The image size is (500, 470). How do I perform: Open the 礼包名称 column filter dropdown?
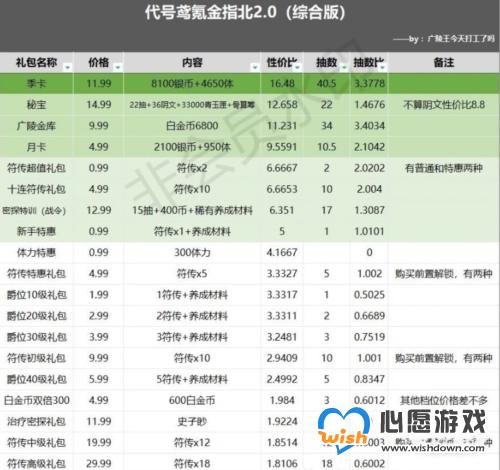click(x=68, y=68)
